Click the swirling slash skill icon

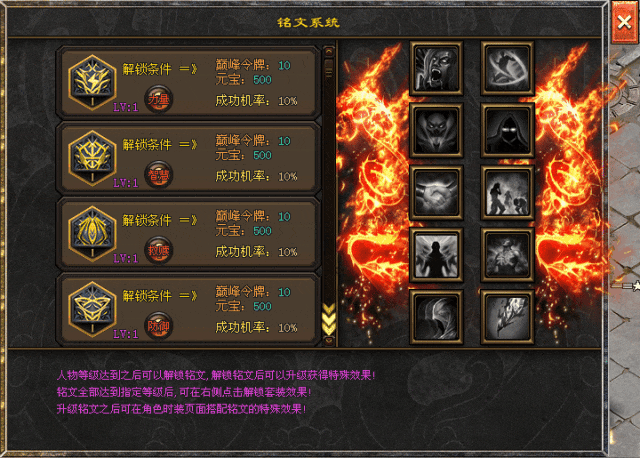(x=507, y=69)
